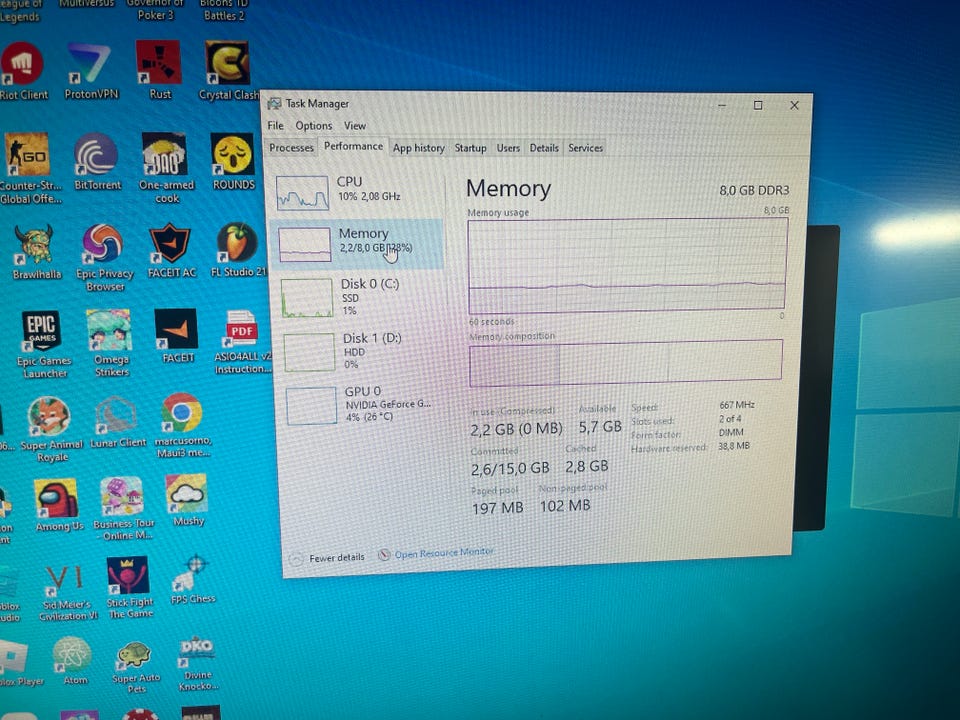Viewport: 960px width, 720px height.
Task: Click the 667 MHz speed value
Action: click(737, 405)
